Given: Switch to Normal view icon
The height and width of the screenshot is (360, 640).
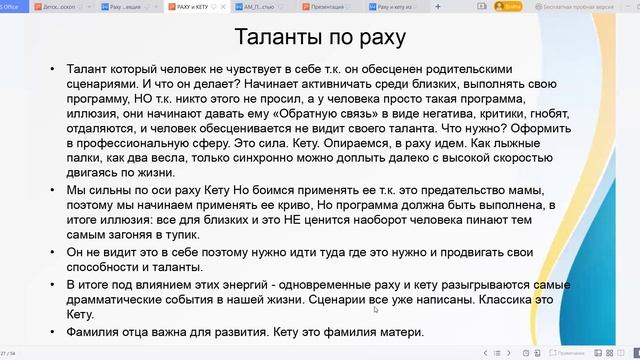Looking at the screenshot, I should [598, 353].
